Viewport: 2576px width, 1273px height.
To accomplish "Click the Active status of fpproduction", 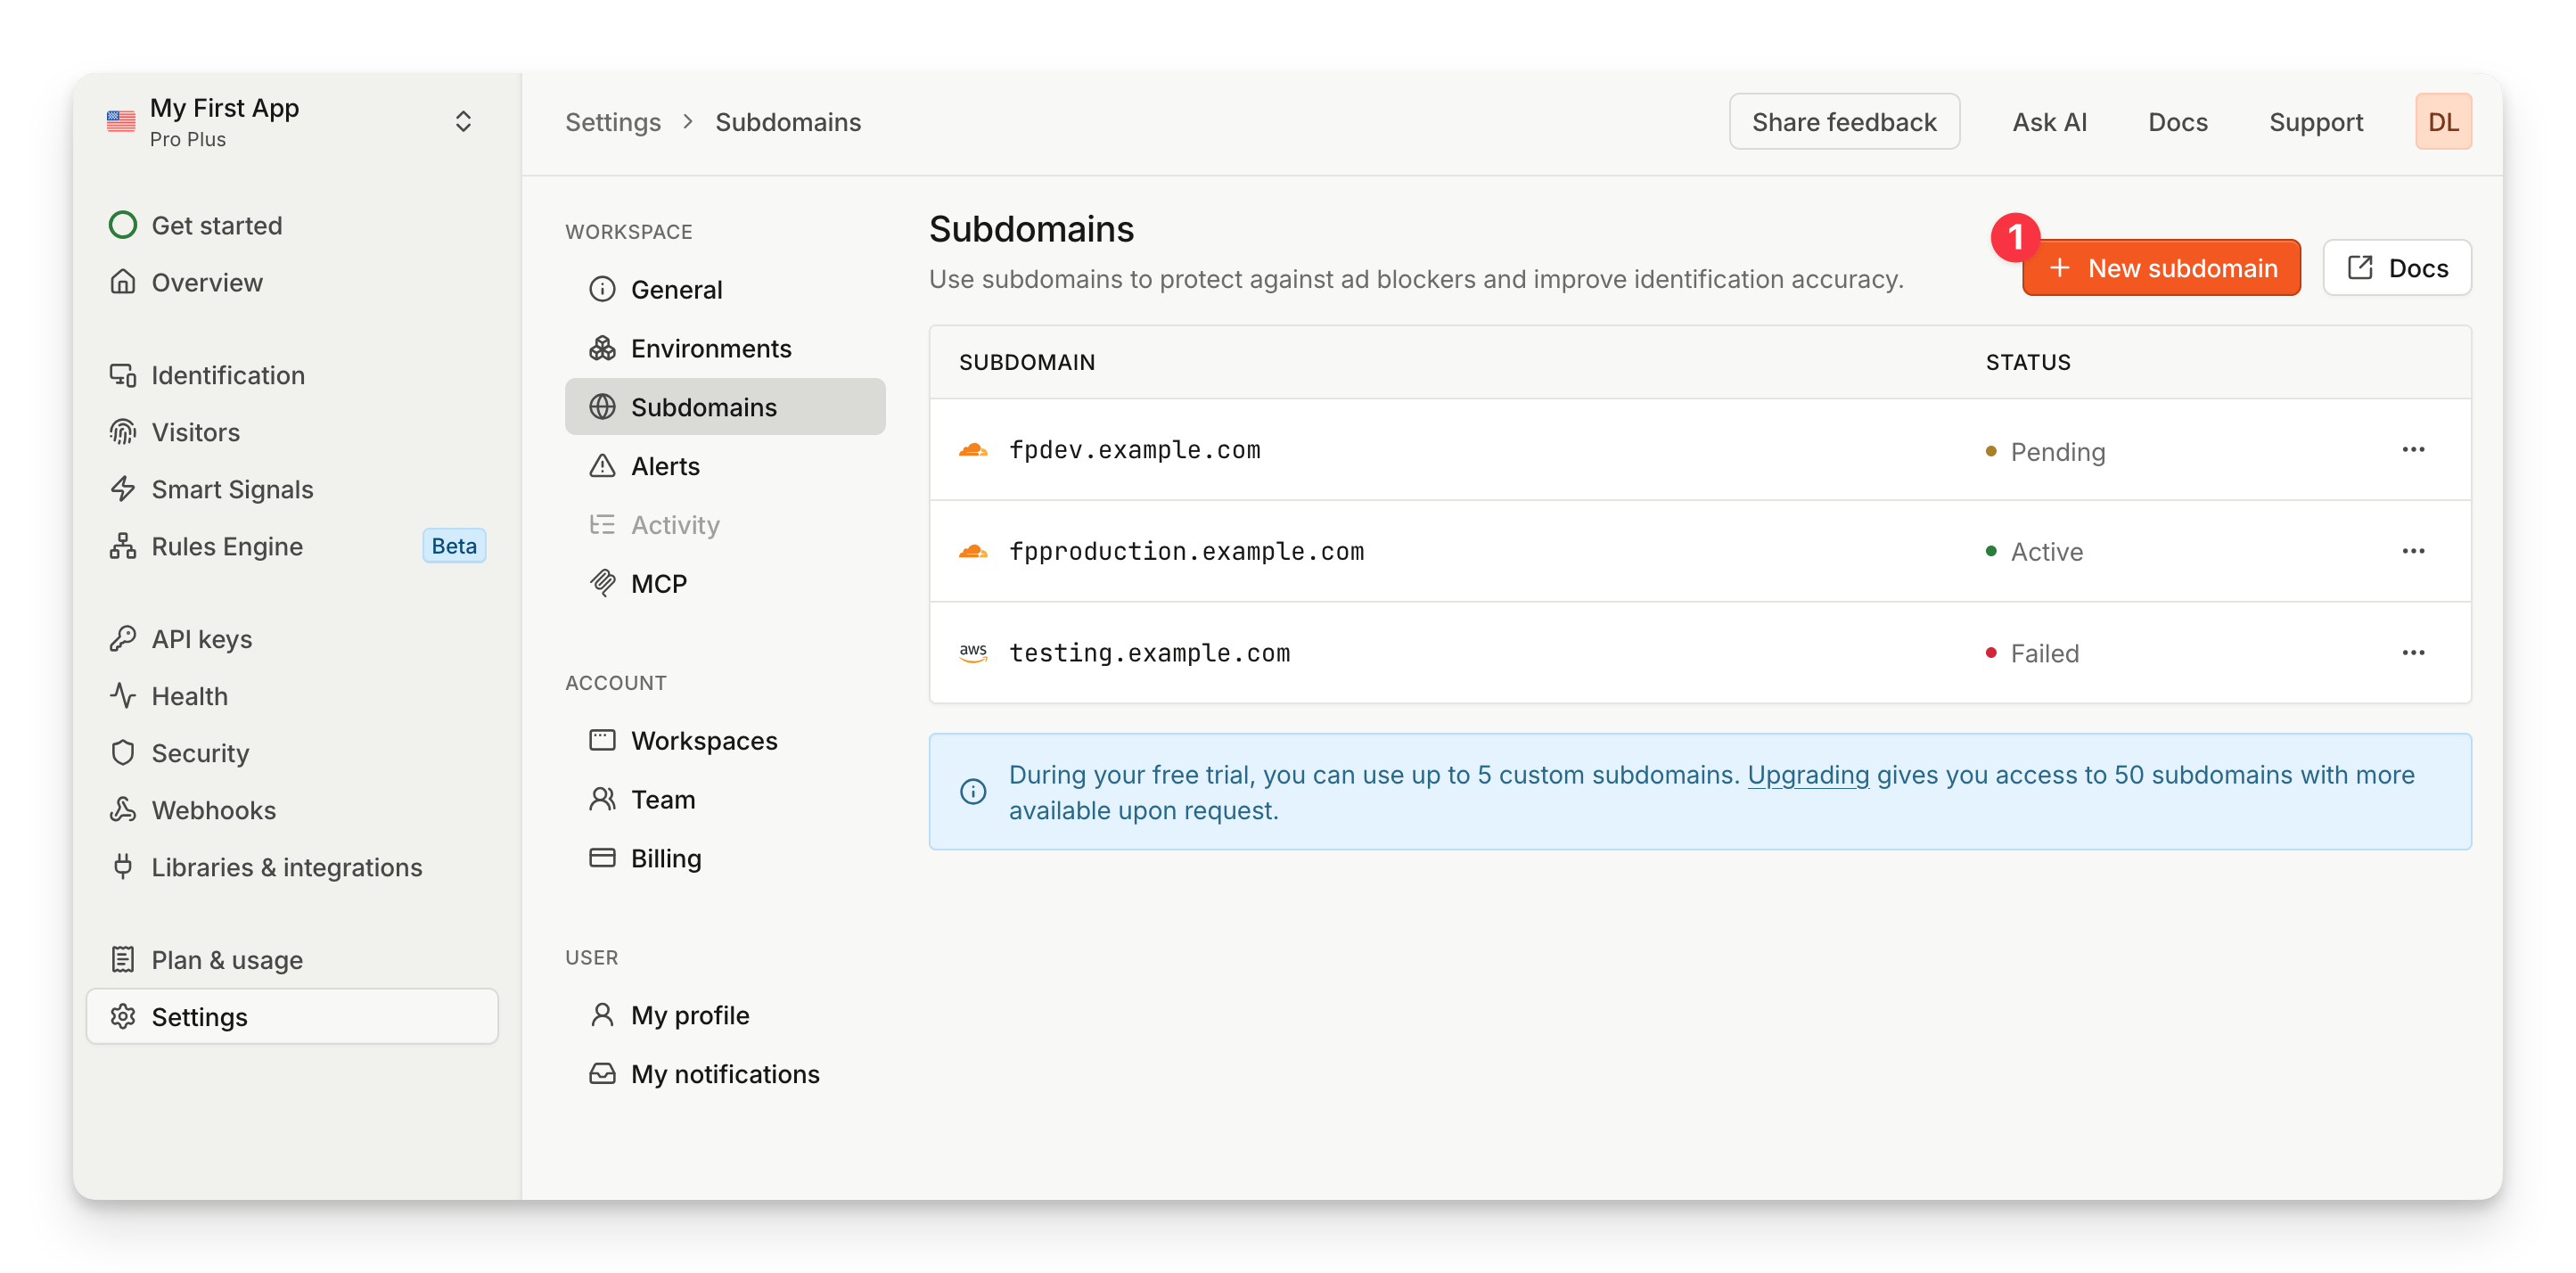I will (x=2035, y=552).
